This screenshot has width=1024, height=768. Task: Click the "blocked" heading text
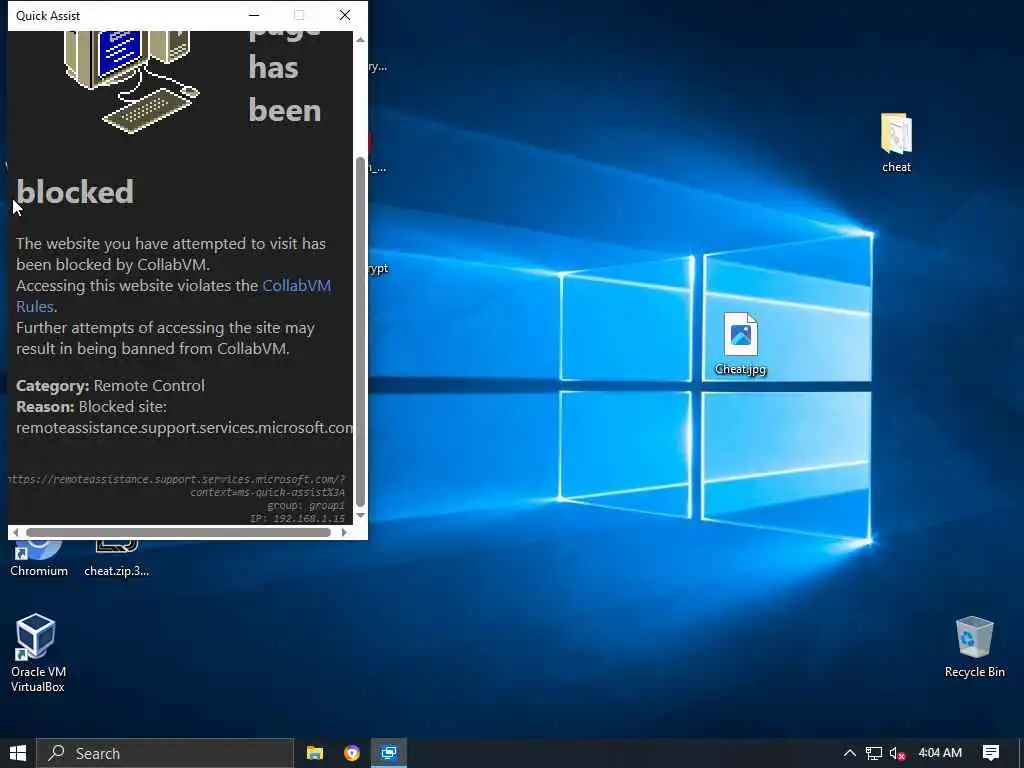[75, 192]
